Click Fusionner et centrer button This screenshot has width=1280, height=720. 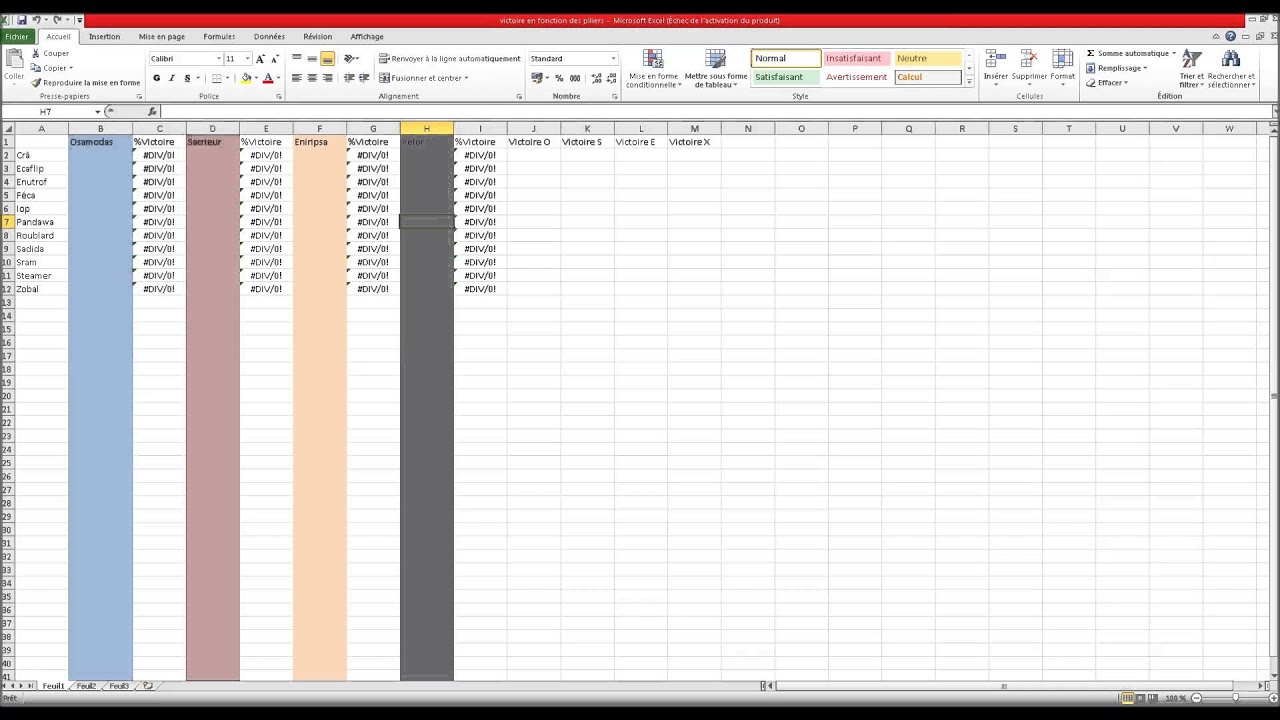point(423,78)
